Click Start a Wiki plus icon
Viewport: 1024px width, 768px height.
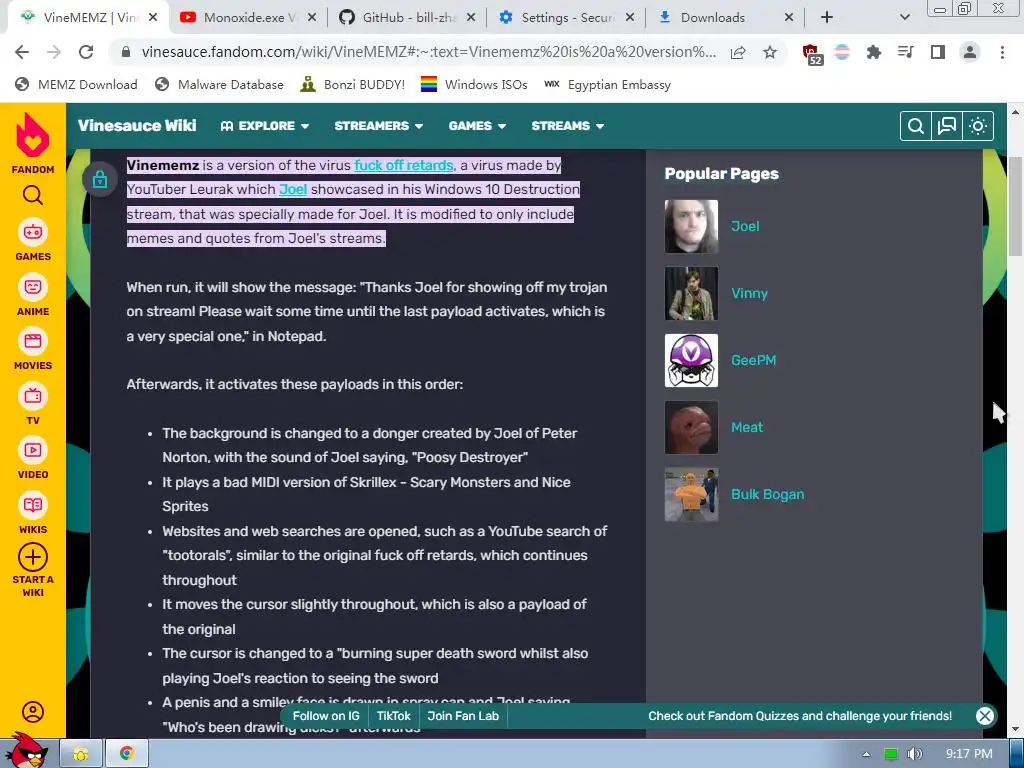[x=33, y=558]
